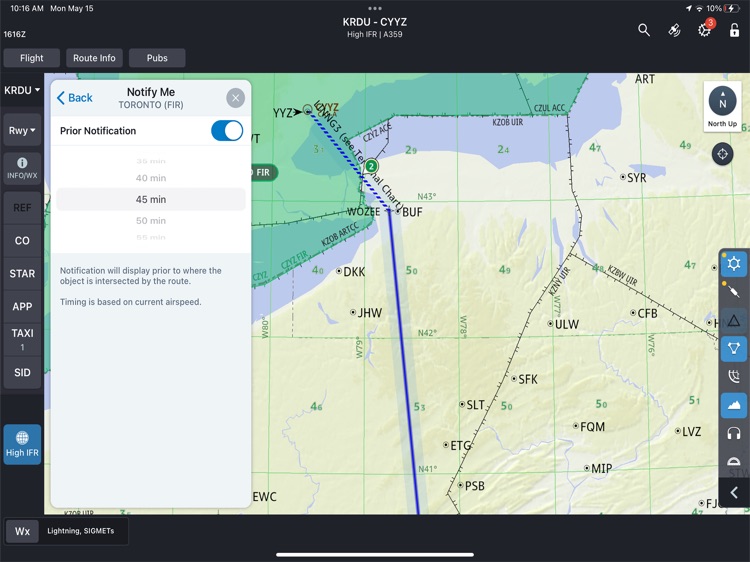The height and width of the screenshot is (562, 750).
Task: Open the Rwy runway dropdown
Action: pyautogui.click(x=22, y=131)
